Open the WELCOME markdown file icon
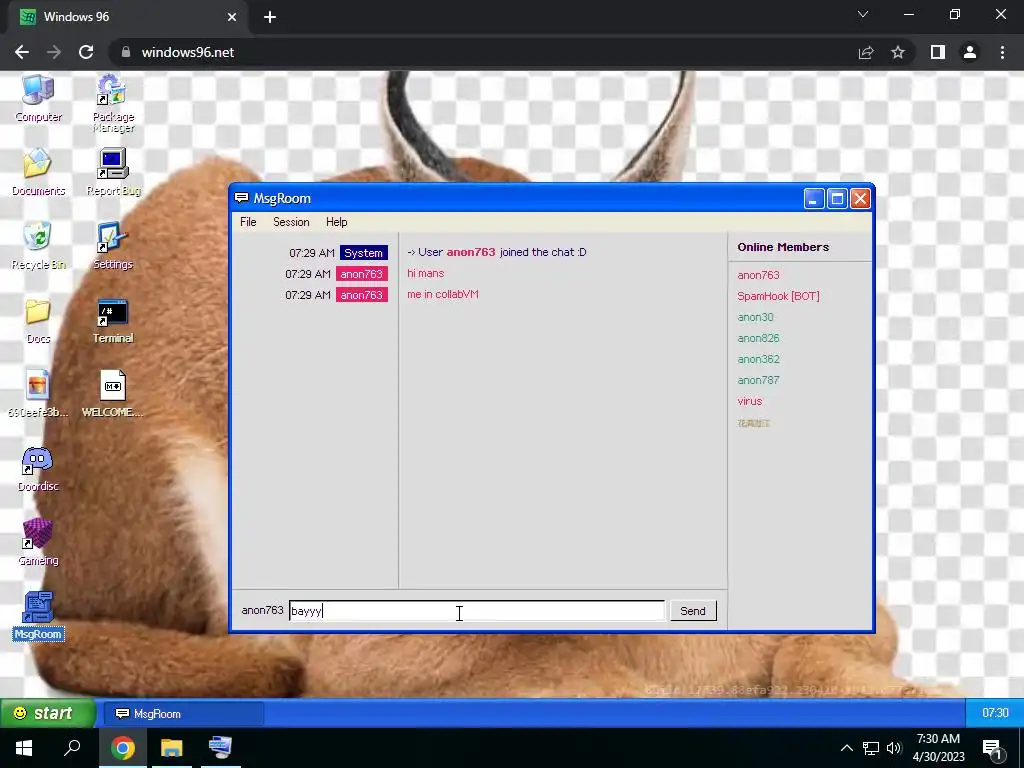Viewport: 1024px width, 768px height. (113, 394)
